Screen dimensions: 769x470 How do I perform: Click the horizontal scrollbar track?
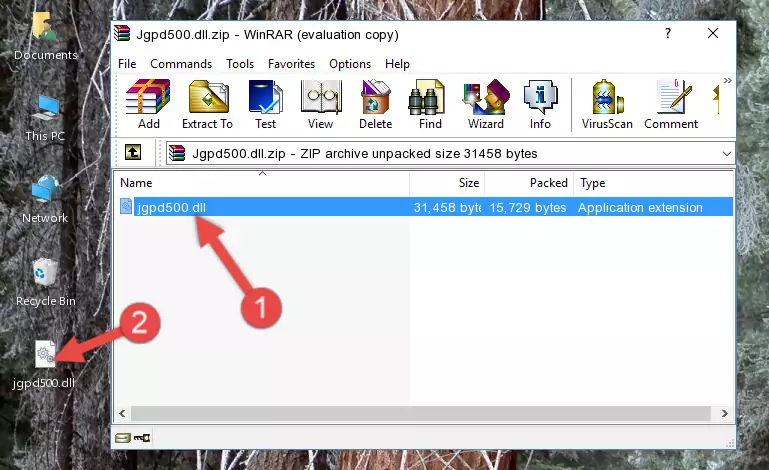421,414
